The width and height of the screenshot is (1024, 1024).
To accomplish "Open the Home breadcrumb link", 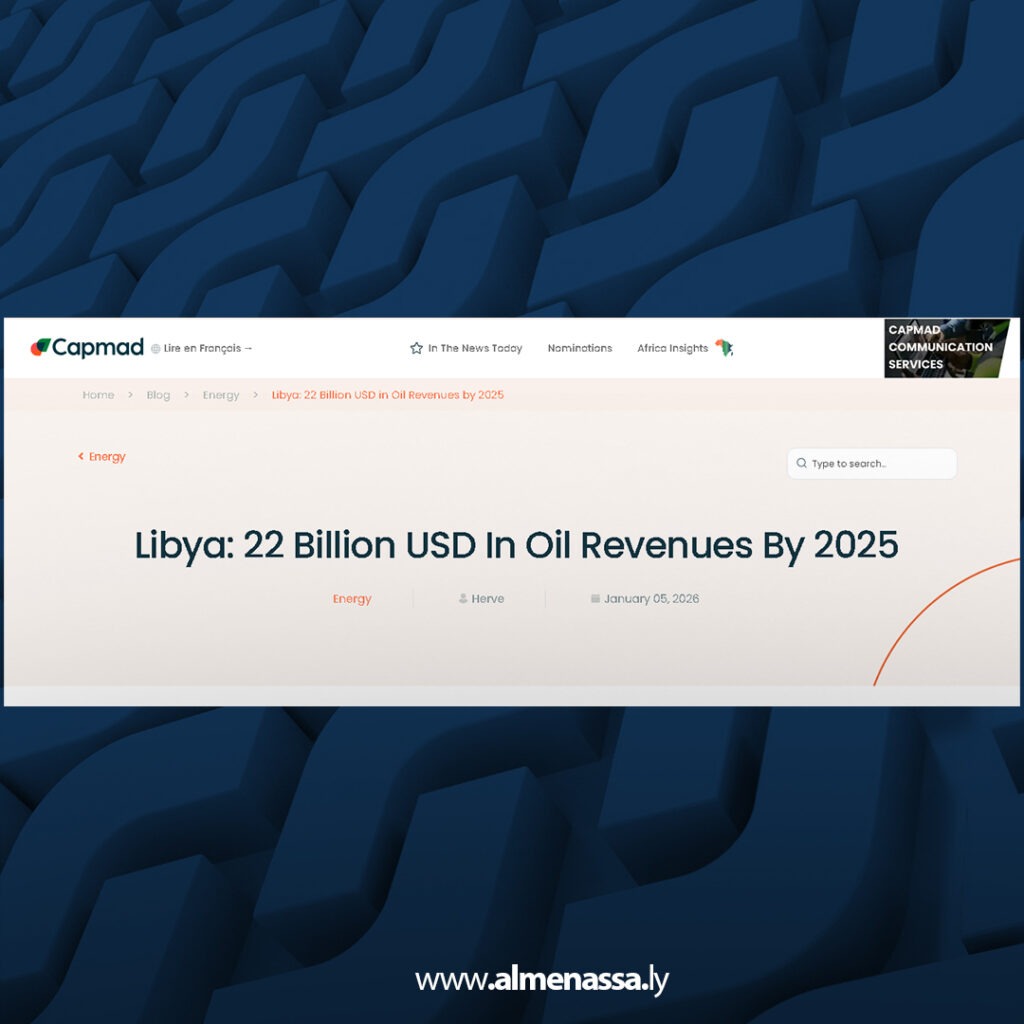I will tap(98, 394).
